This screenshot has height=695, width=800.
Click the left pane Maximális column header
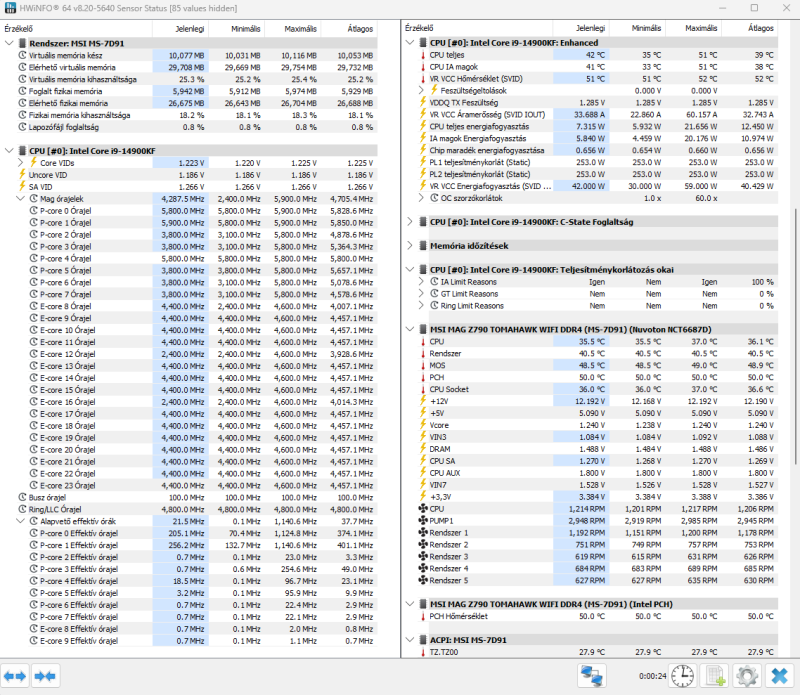click(293, 29)
